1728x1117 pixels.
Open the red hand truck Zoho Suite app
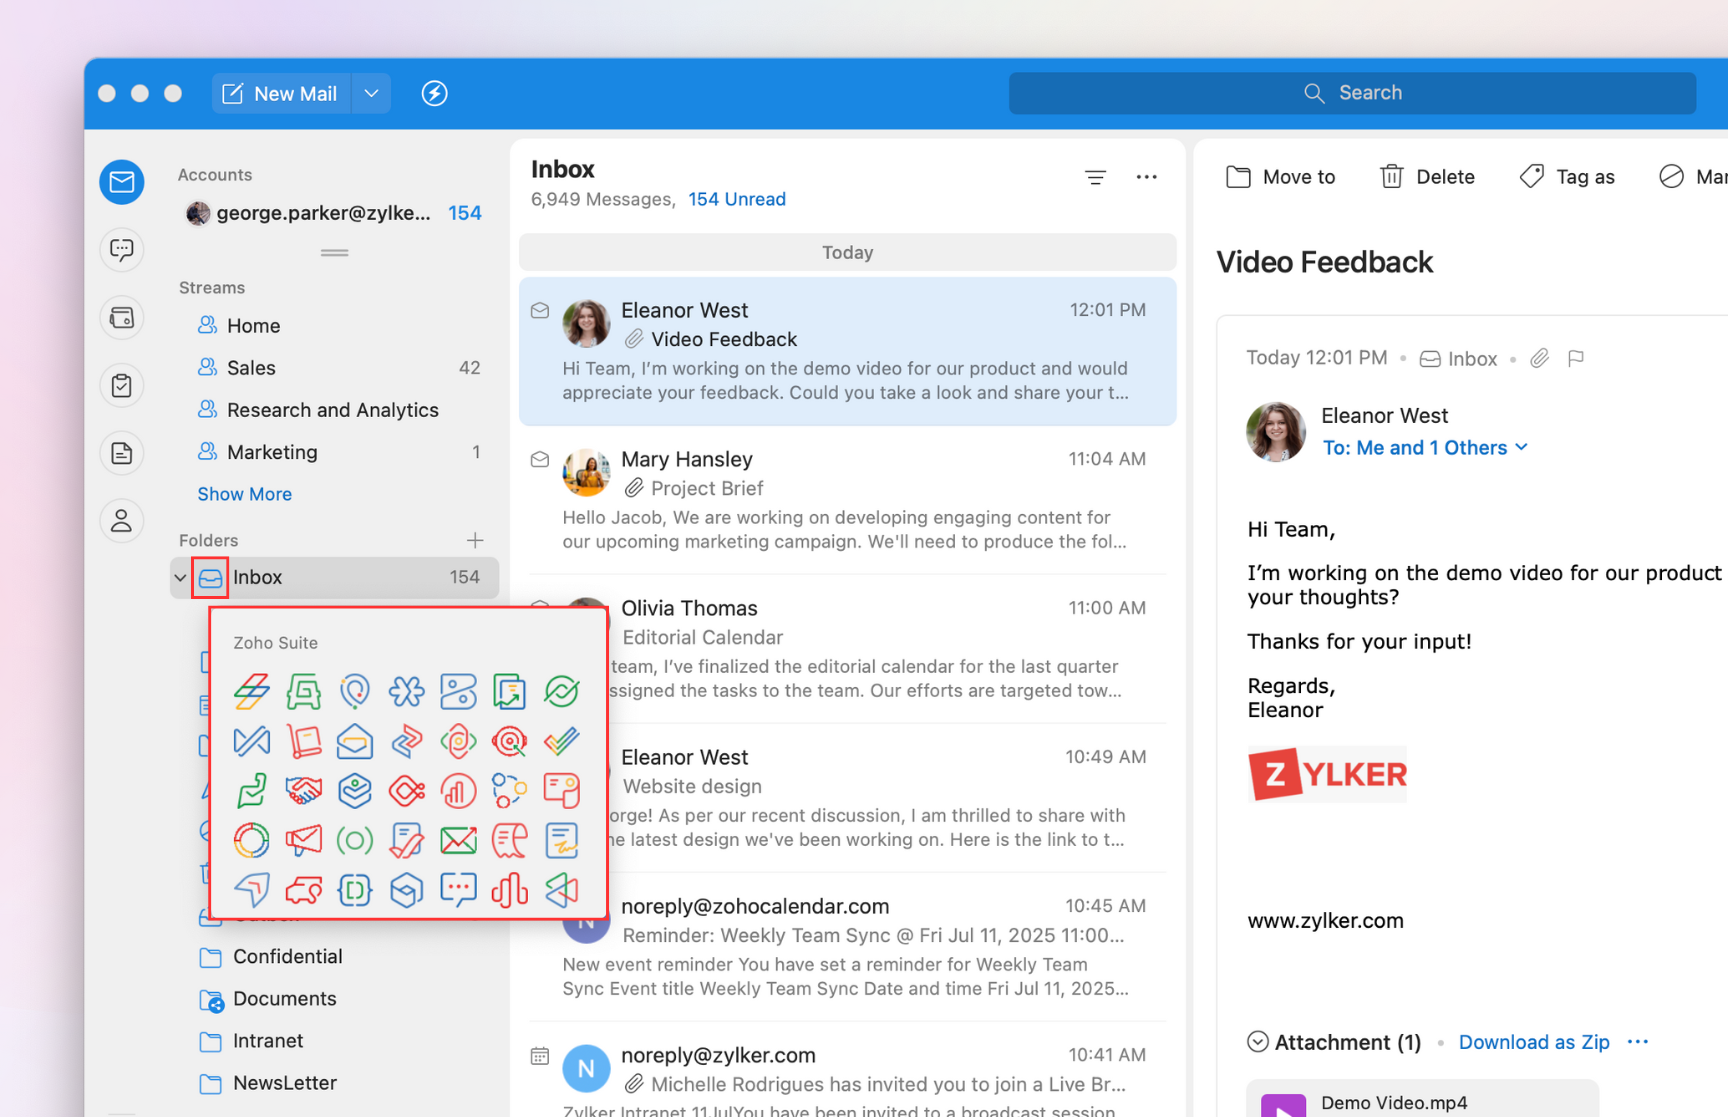pos(304,741)
